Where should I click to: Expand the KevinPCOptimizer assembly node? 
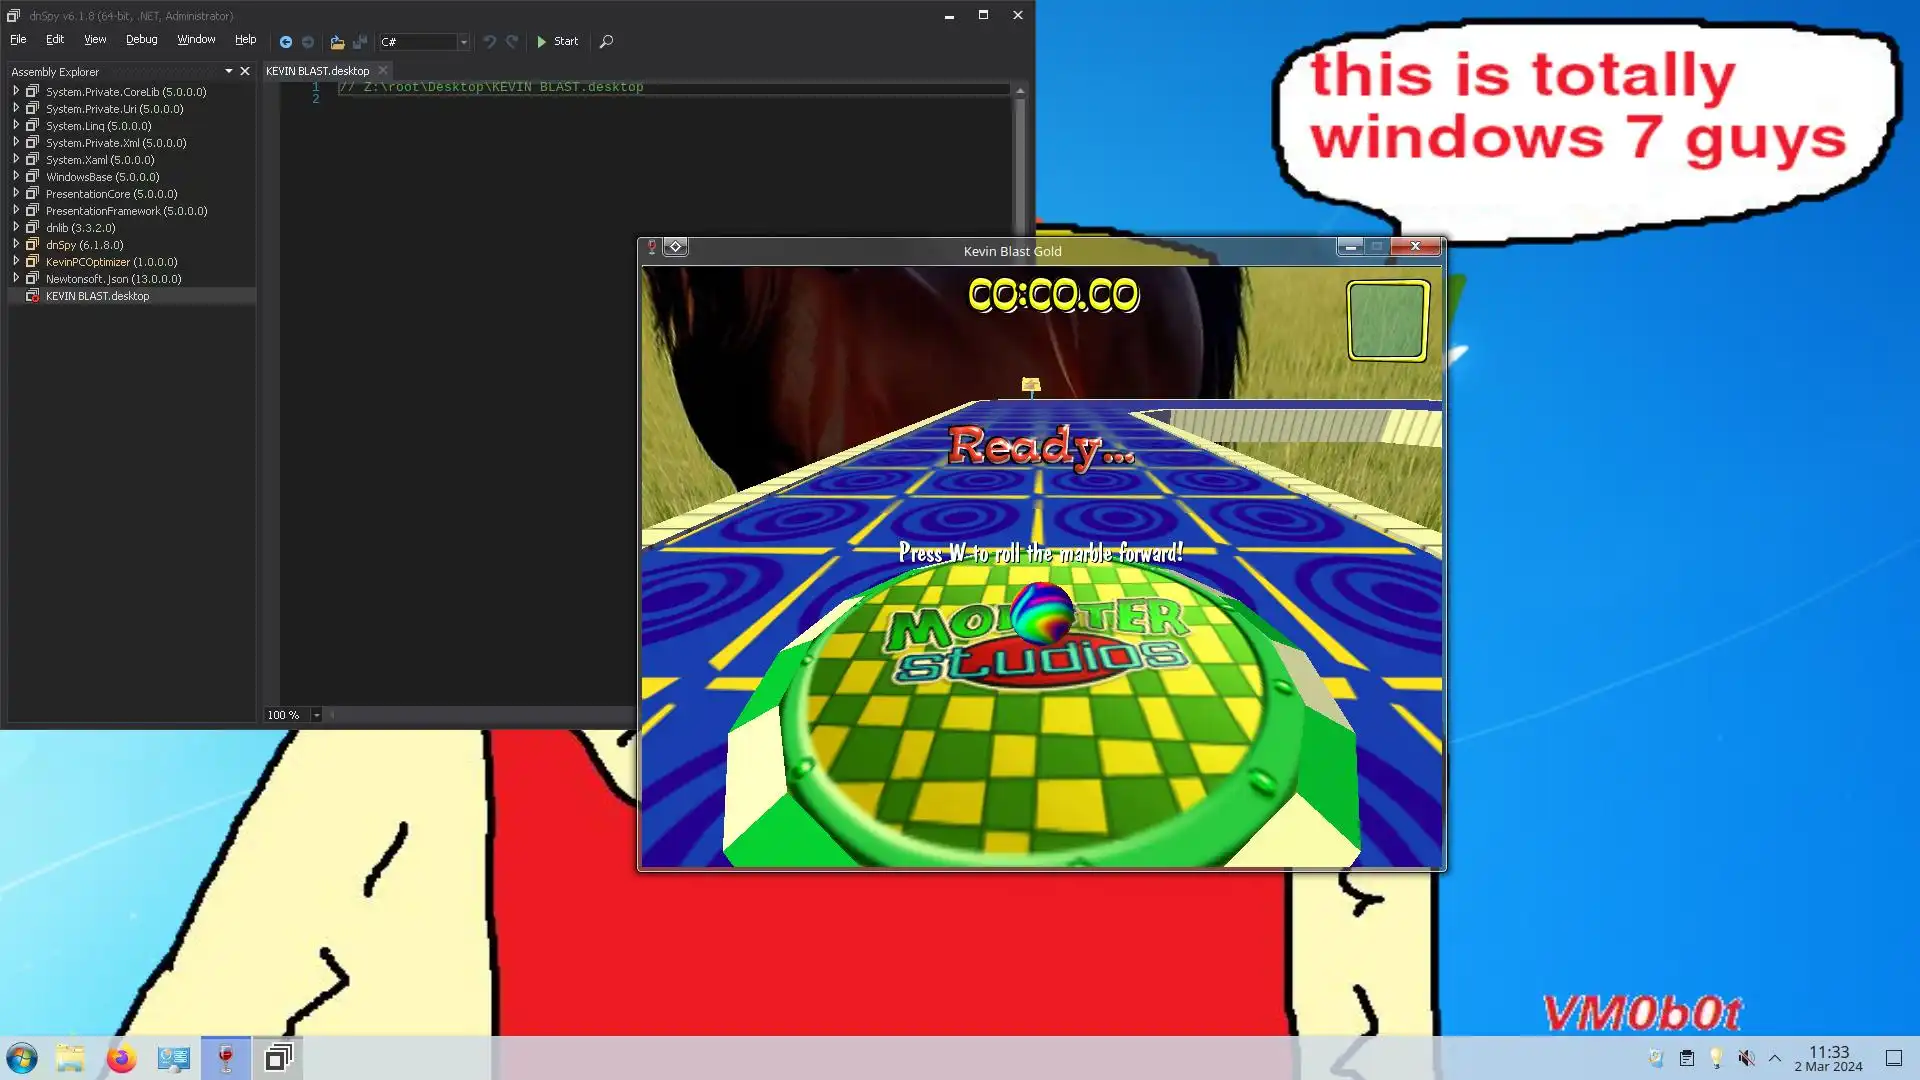pos(16,261)
